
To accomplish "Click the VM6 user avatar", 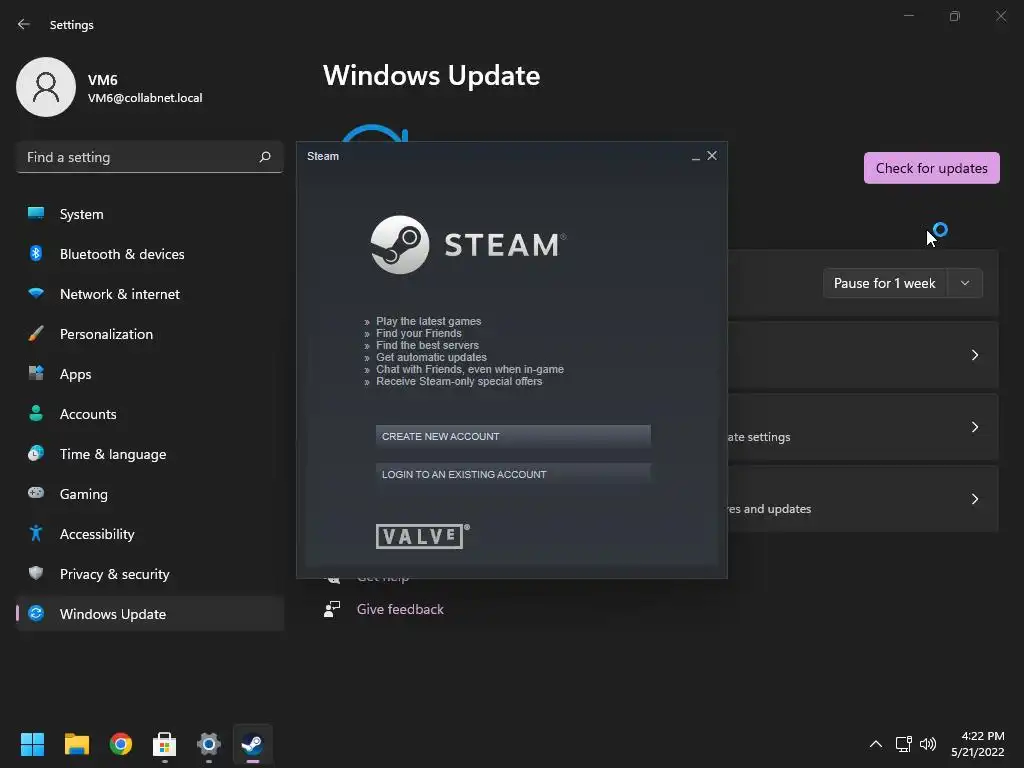I will coord(46,87).
